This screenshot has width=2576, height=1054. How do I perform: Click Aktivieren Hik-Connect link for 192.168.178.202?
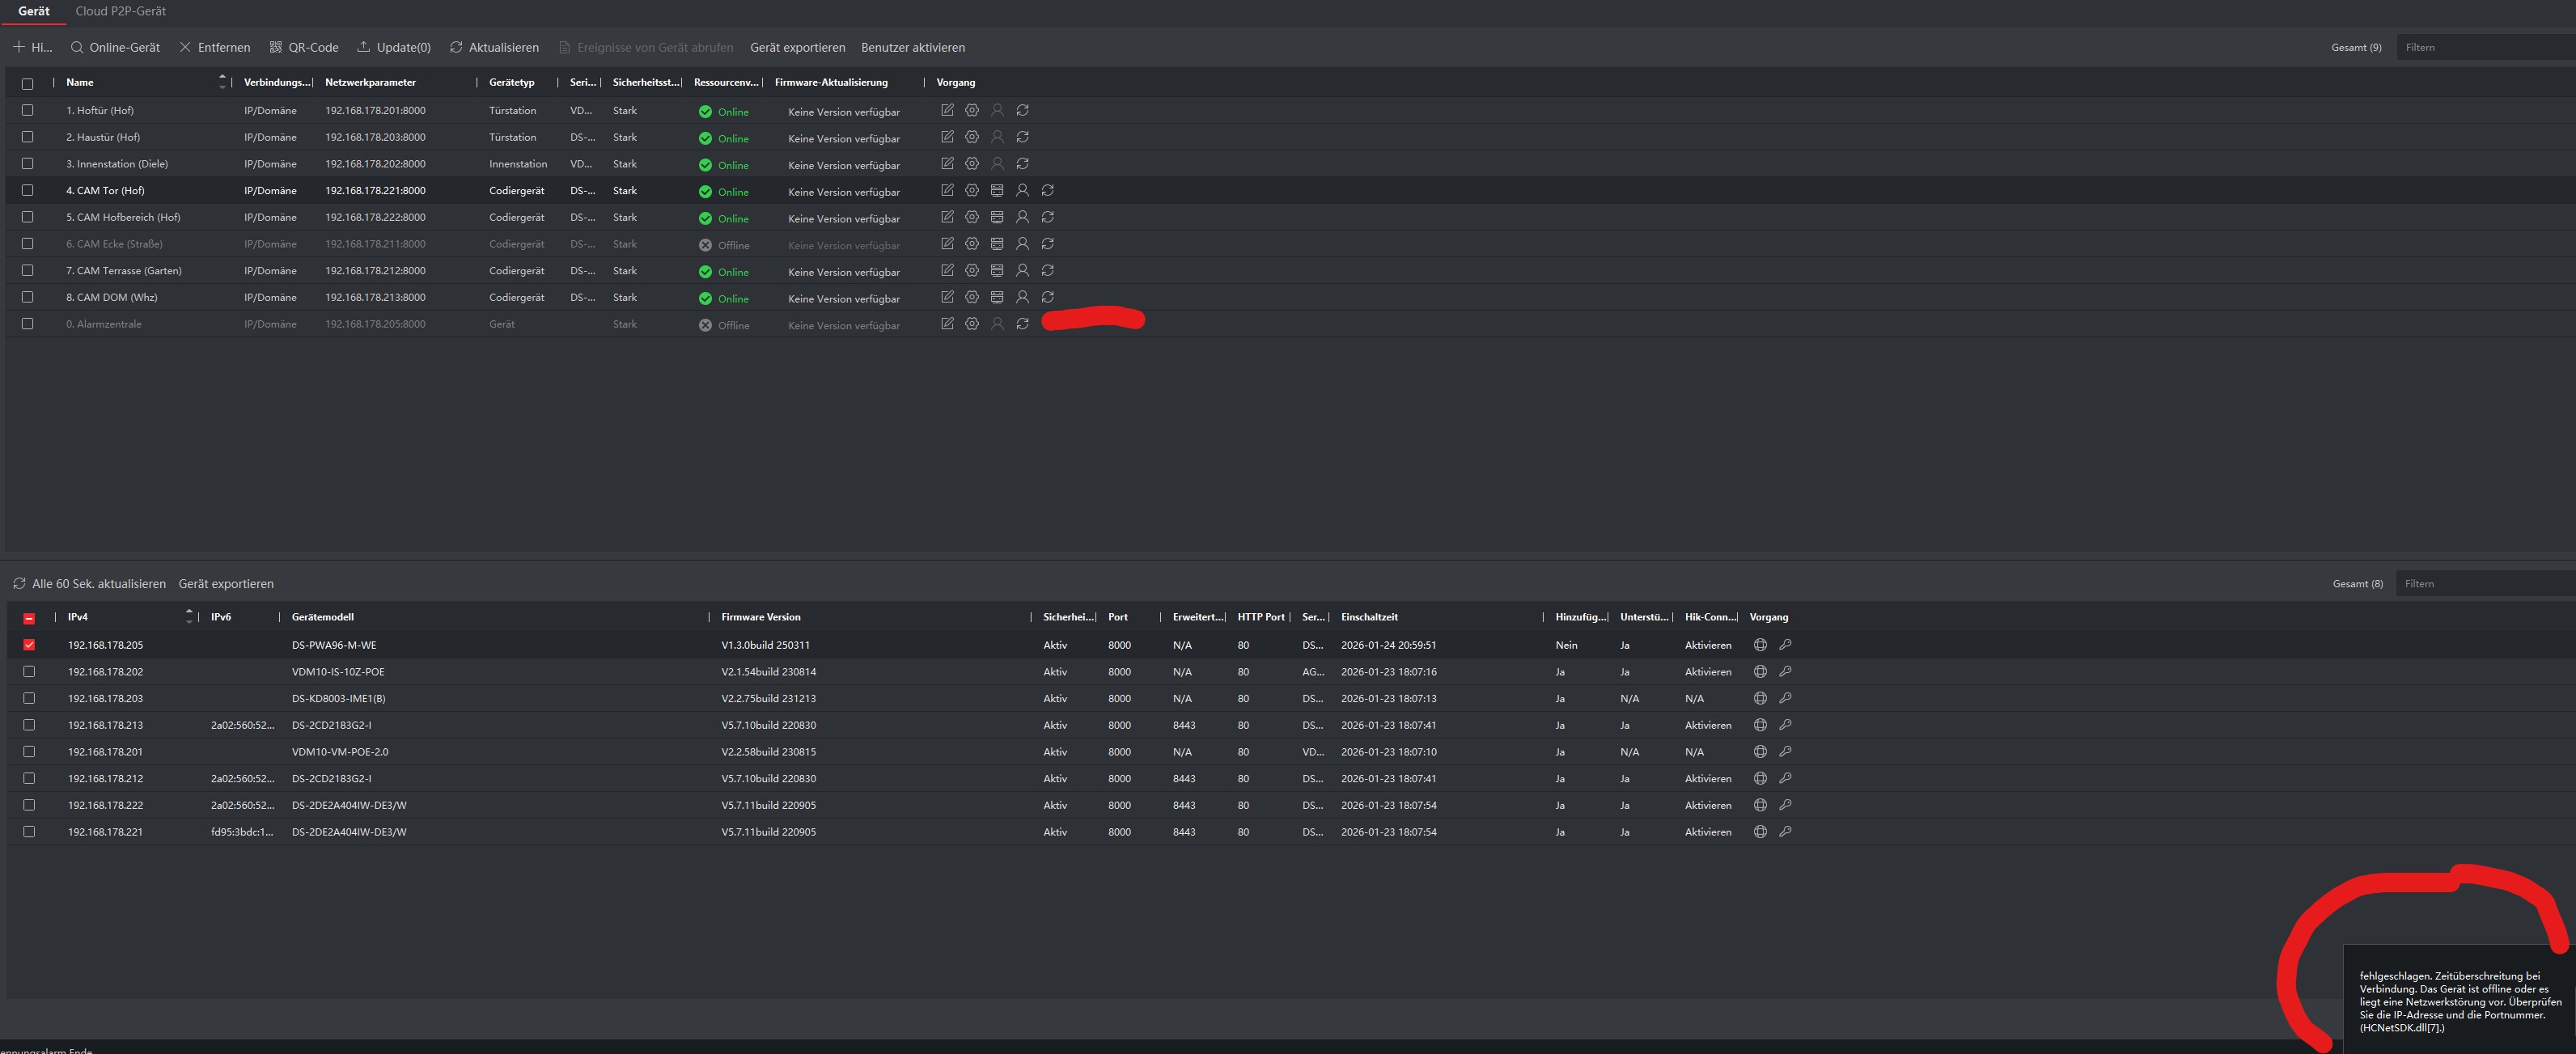click(x=1707, y=672)
